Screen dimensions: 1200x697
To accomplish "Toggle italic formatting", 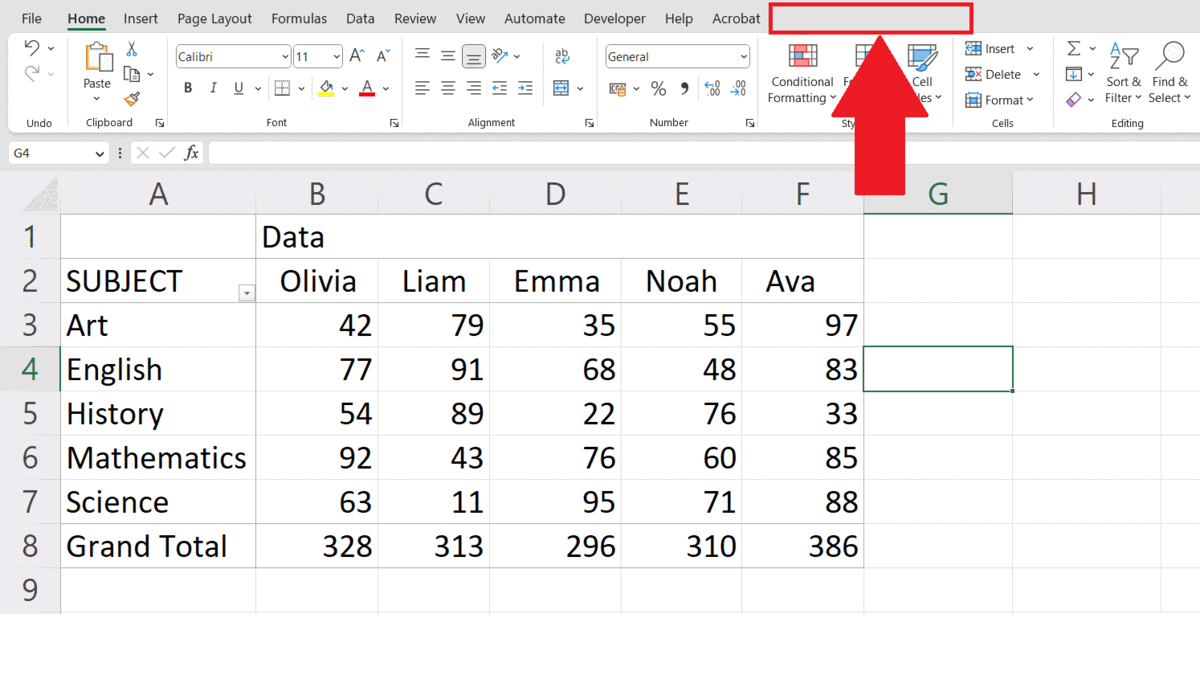I will (x=212, y=88).
